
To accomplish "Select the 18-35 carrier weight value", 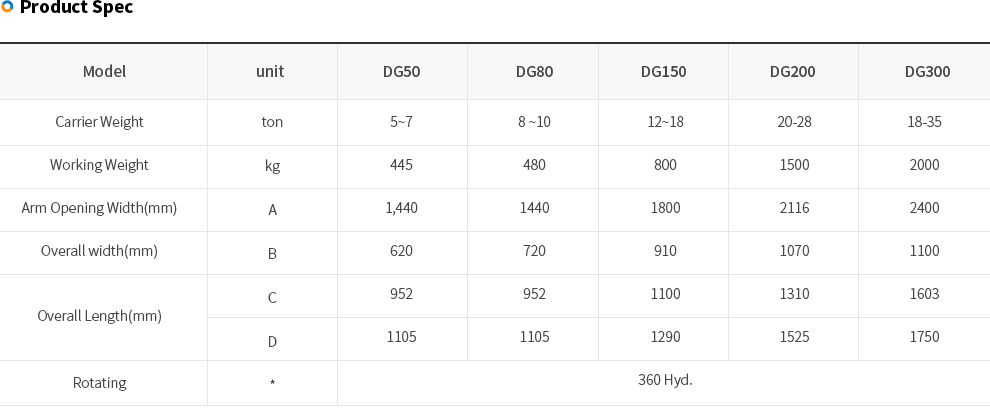I will 924,122.
